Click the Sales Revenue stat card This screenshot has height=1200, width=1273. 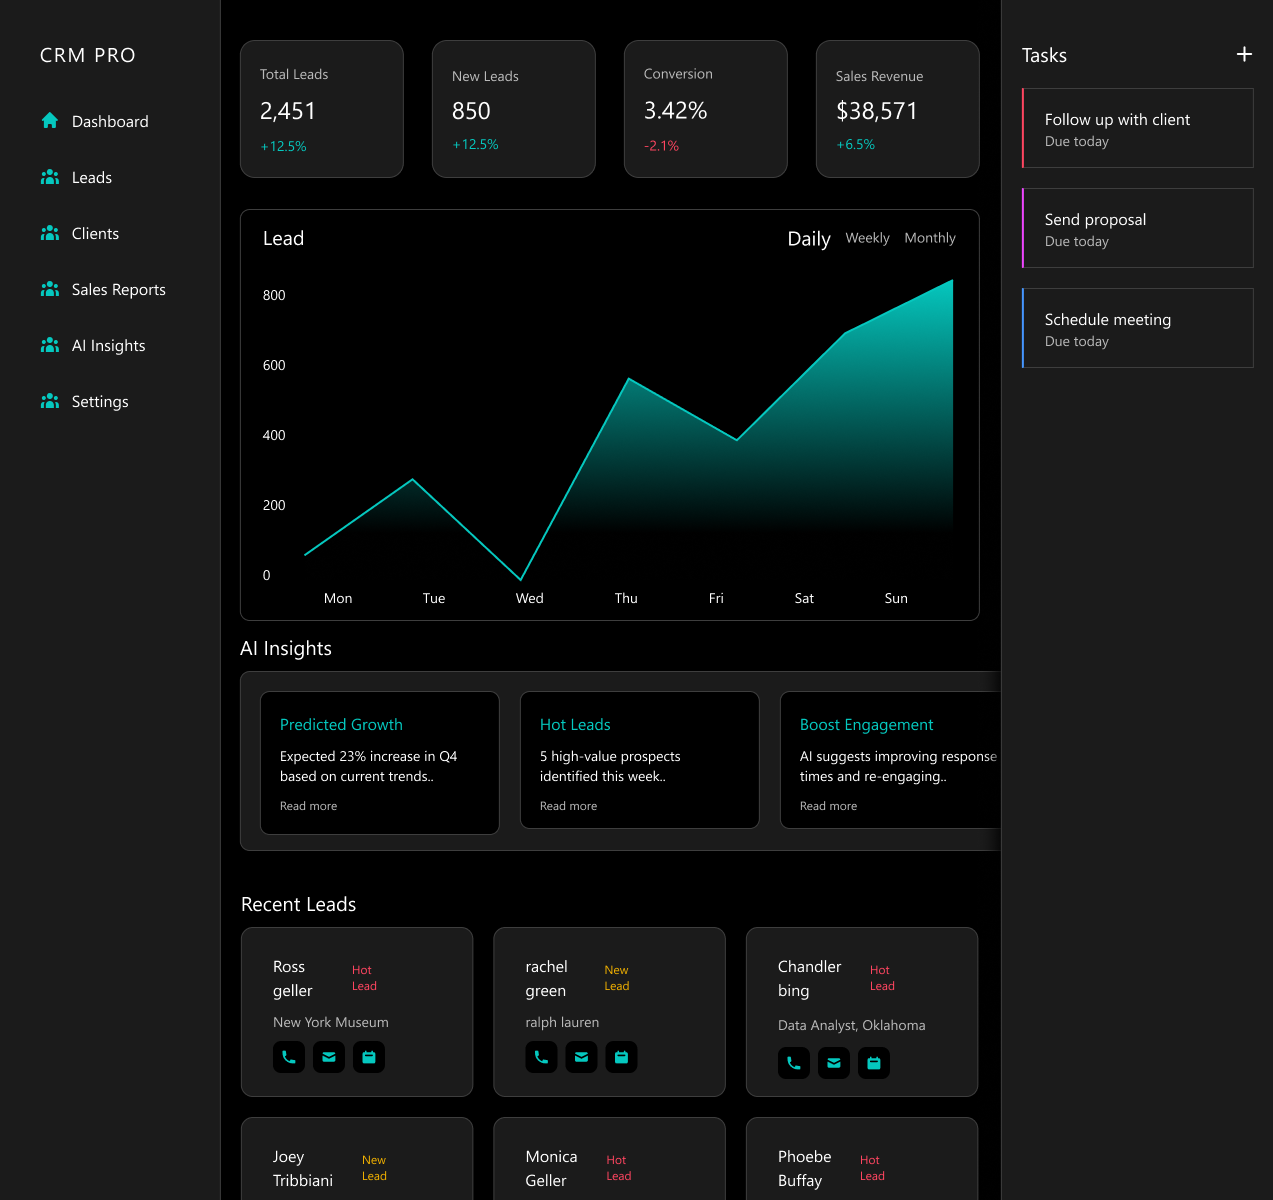pyautogui.click(x=897, y=109)
